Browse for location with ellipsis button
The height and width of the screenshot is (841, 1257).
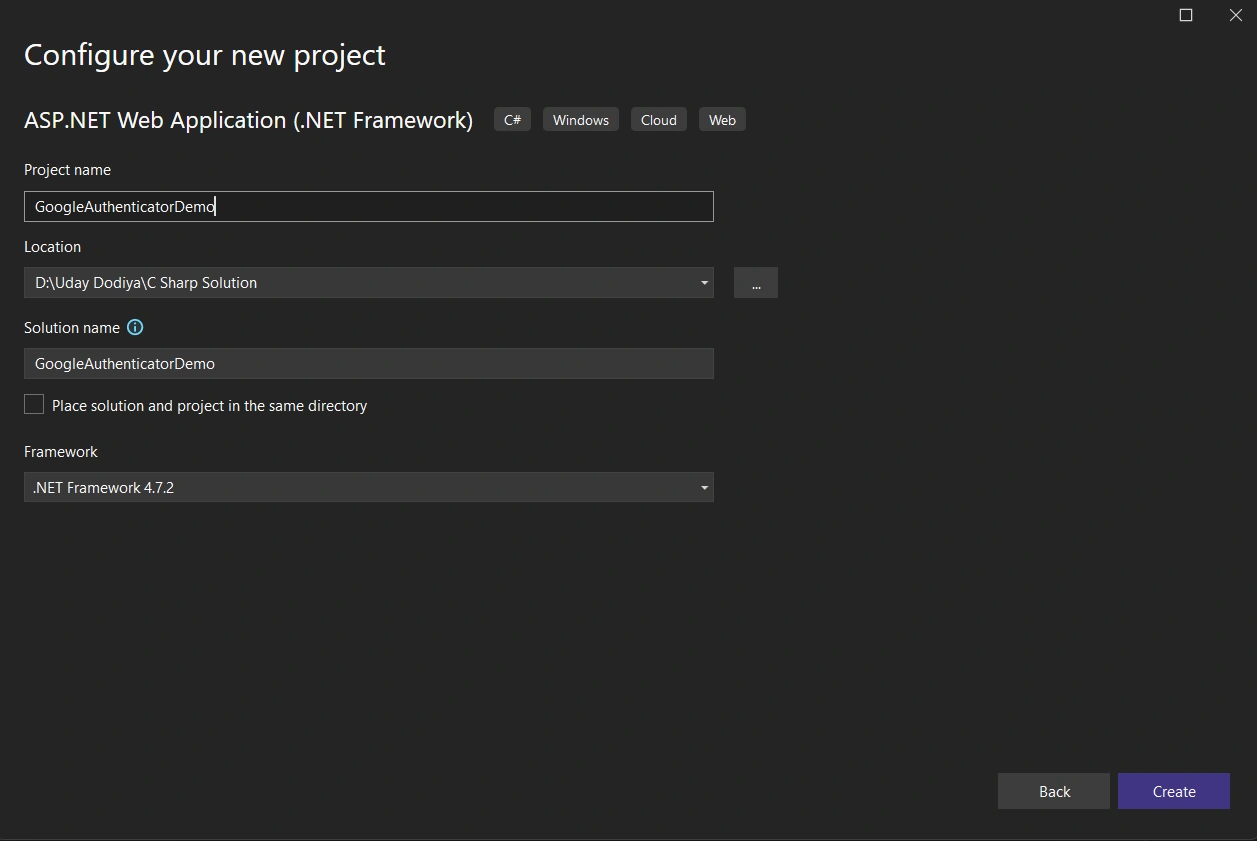click(x=756, y=283)
